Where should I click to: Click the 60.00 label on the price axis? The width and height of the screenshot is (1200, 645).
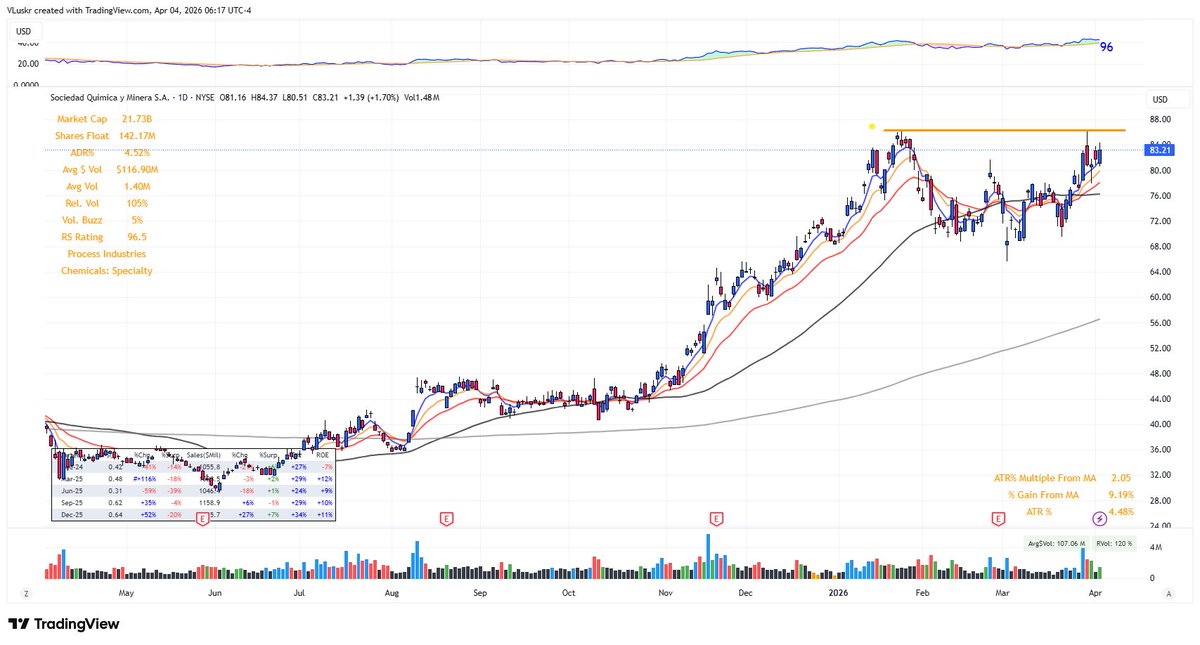(x=1159, y=297)
